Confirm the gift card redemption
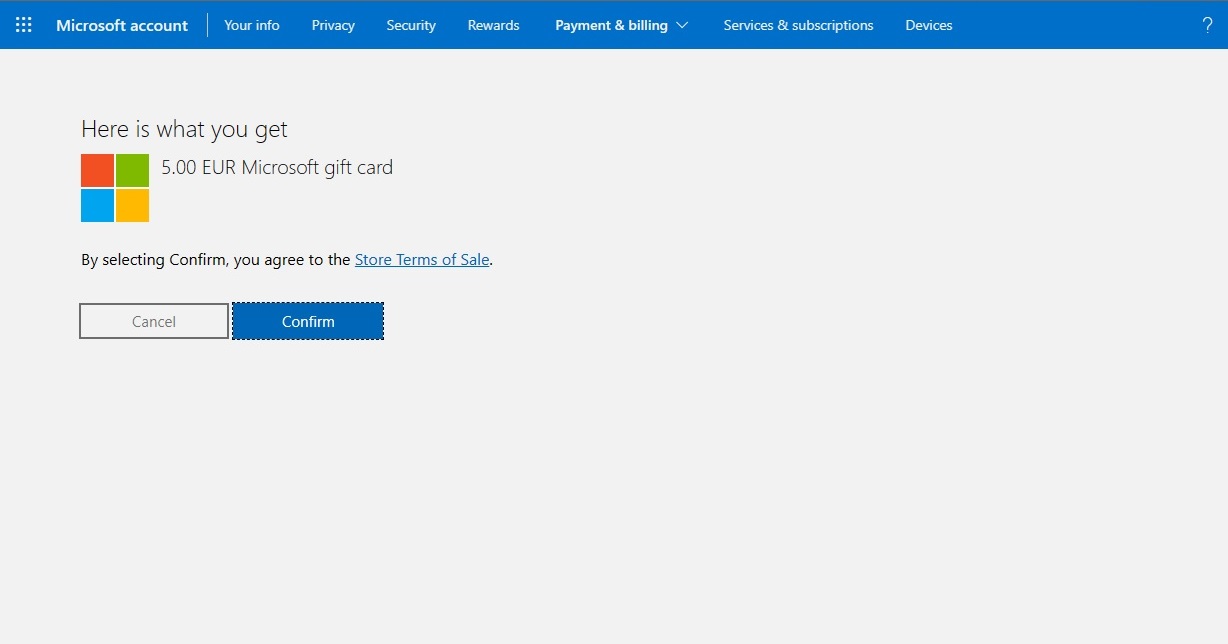The image size is (1228, 644). tap(308, 321)
